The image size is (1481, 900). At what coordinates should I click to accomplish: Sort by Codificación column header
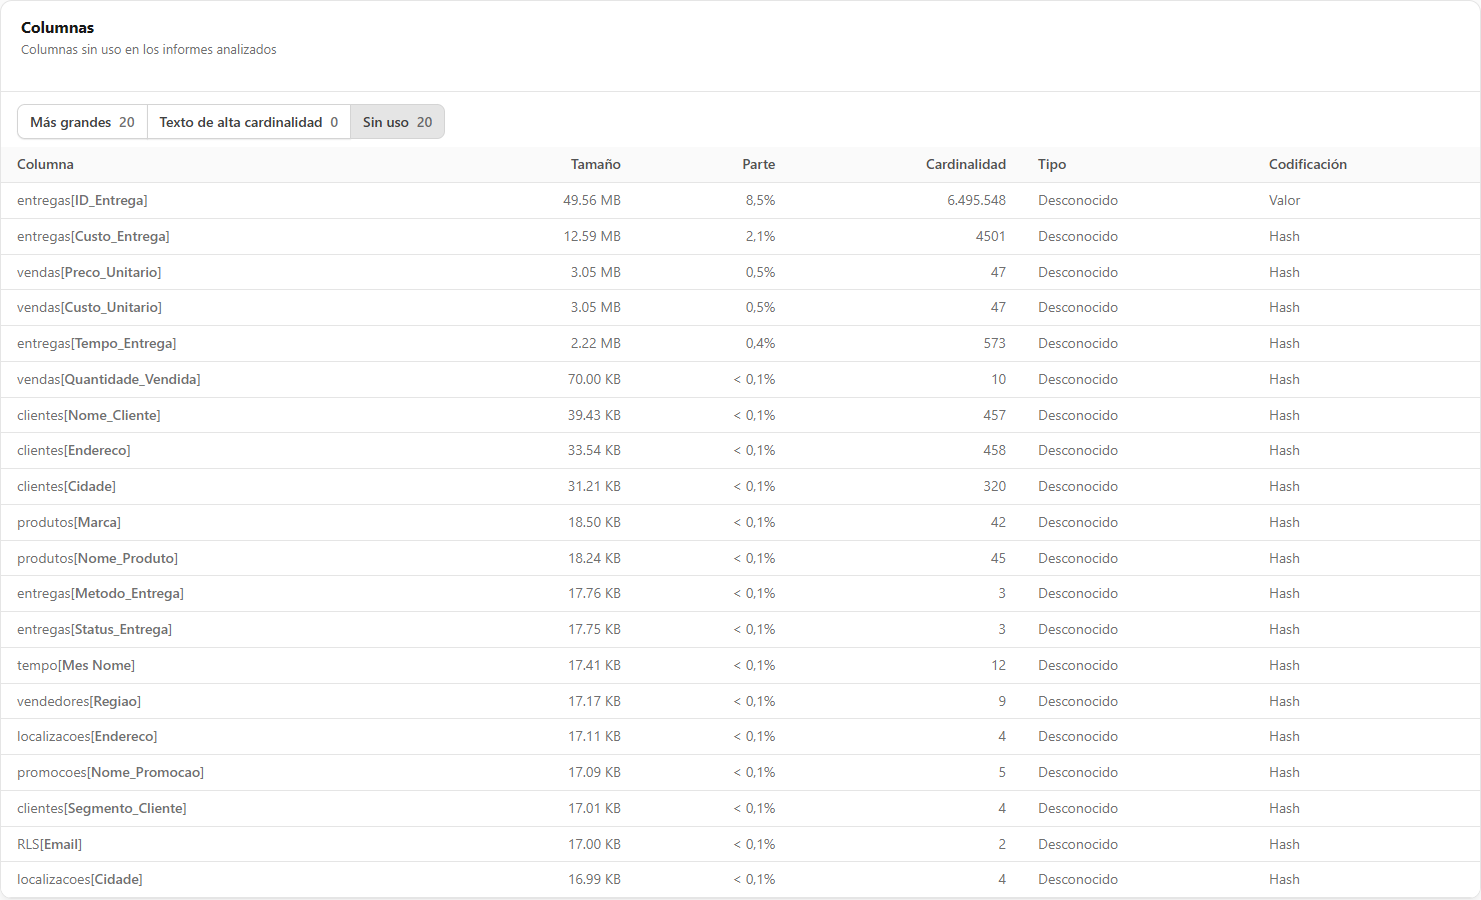click(x=1308, y=164)
